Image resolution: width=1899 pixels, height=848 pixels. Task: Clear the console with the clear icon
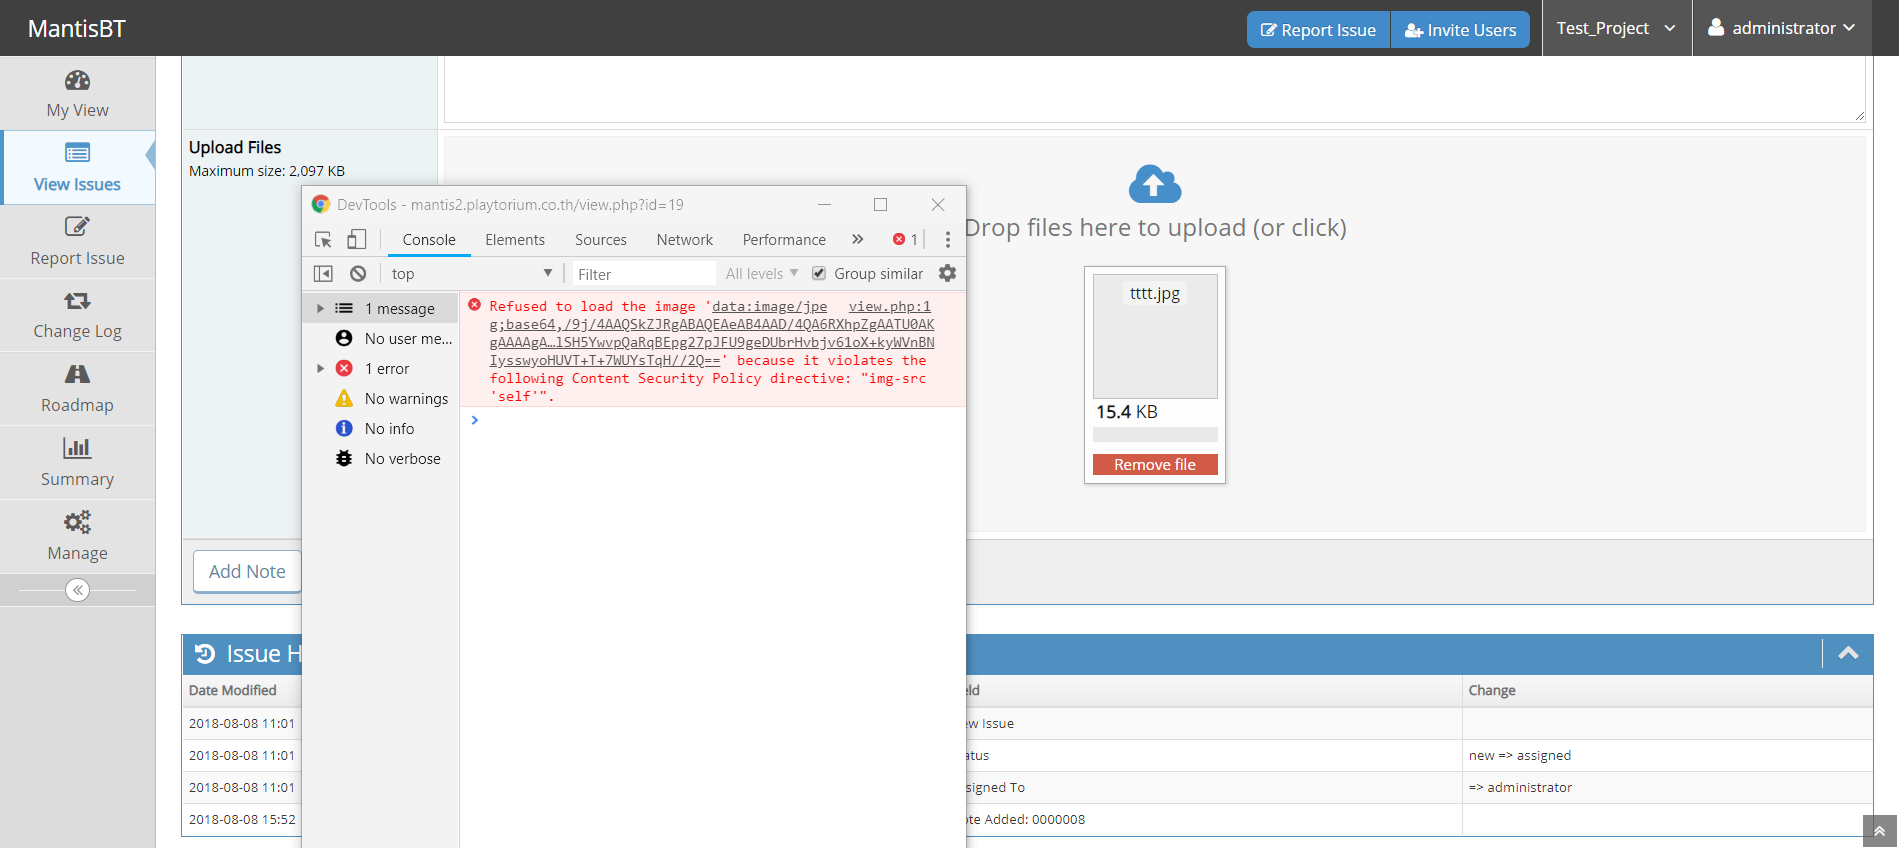coord(358,274)
